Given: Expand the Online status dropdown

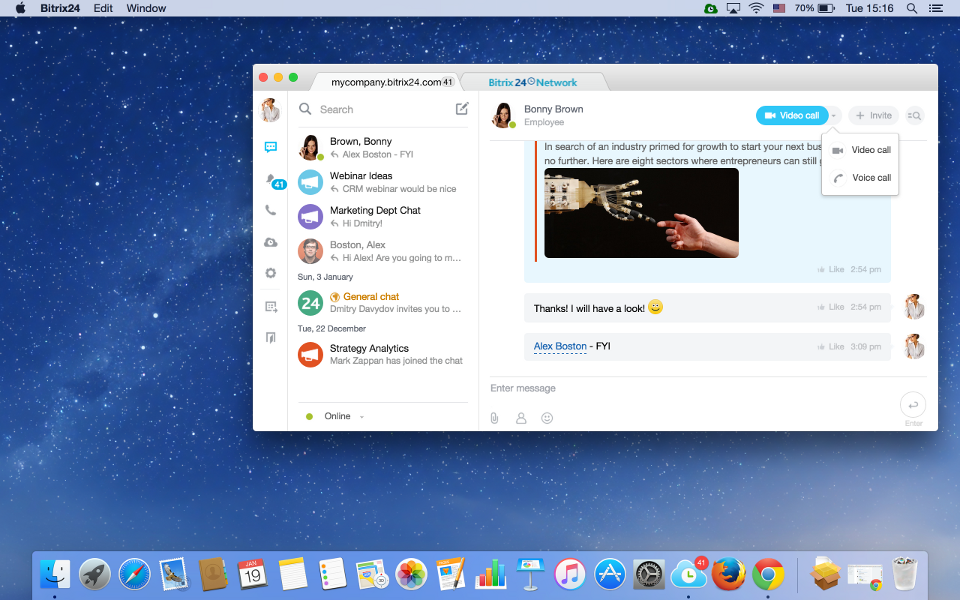Looking at the screenshot, I should coord(361,416).
